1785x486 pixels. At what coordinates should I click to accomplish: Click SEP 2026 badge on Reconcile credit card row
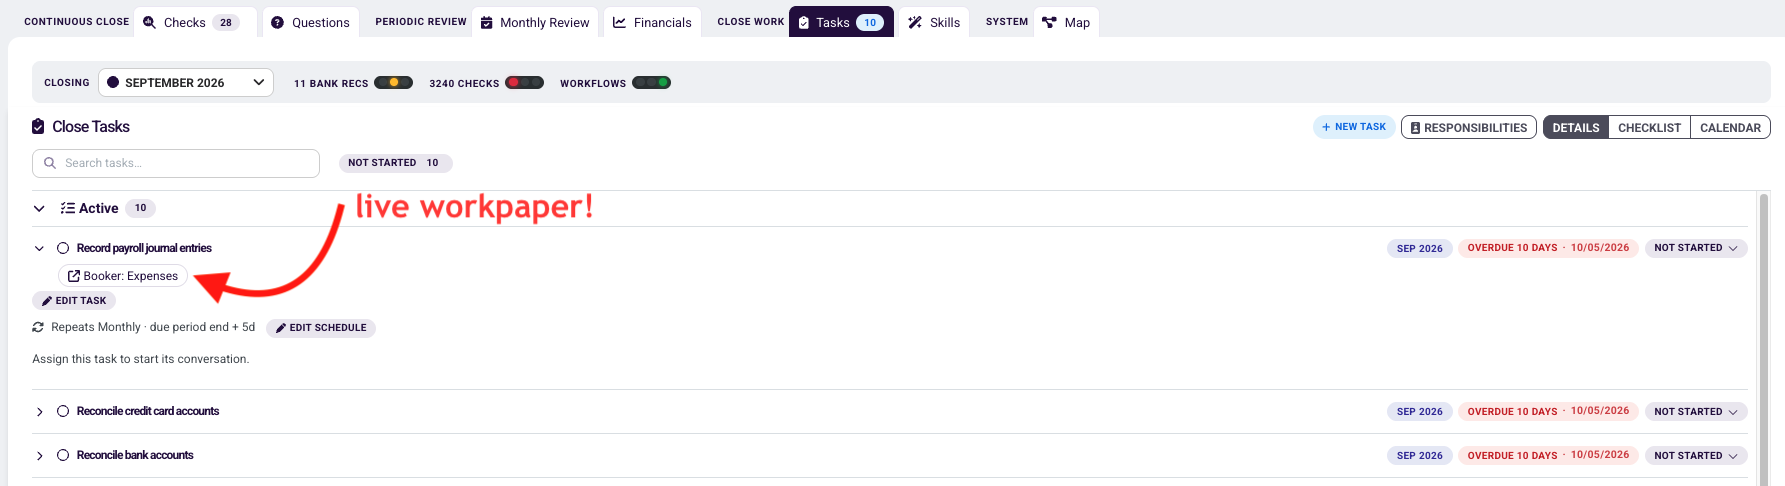(1420, 411)
